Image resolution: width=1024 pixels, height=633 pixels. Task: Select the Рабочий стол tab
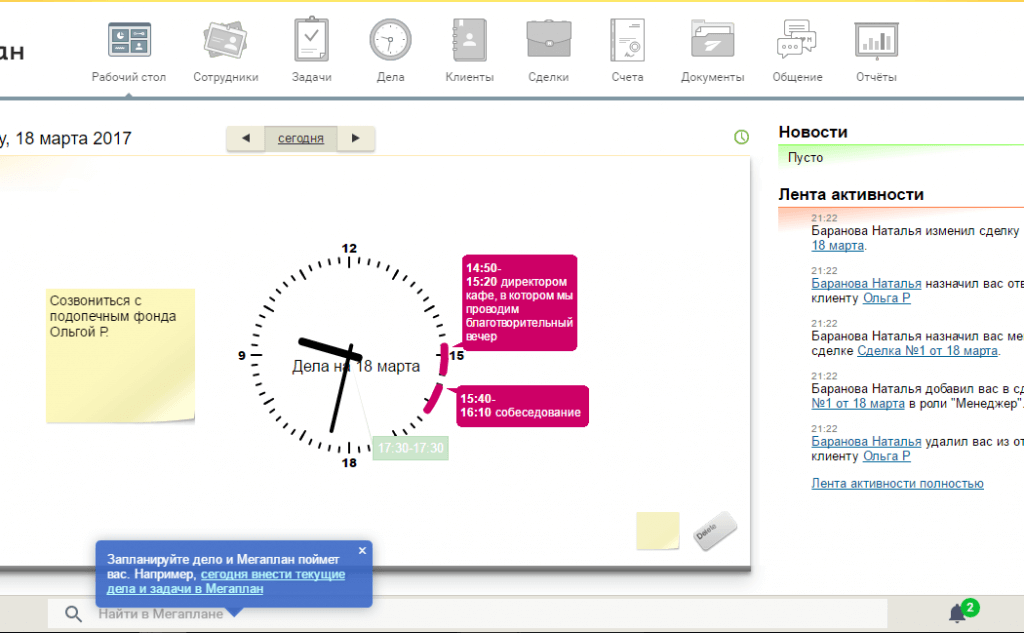(x=129, y=50)
